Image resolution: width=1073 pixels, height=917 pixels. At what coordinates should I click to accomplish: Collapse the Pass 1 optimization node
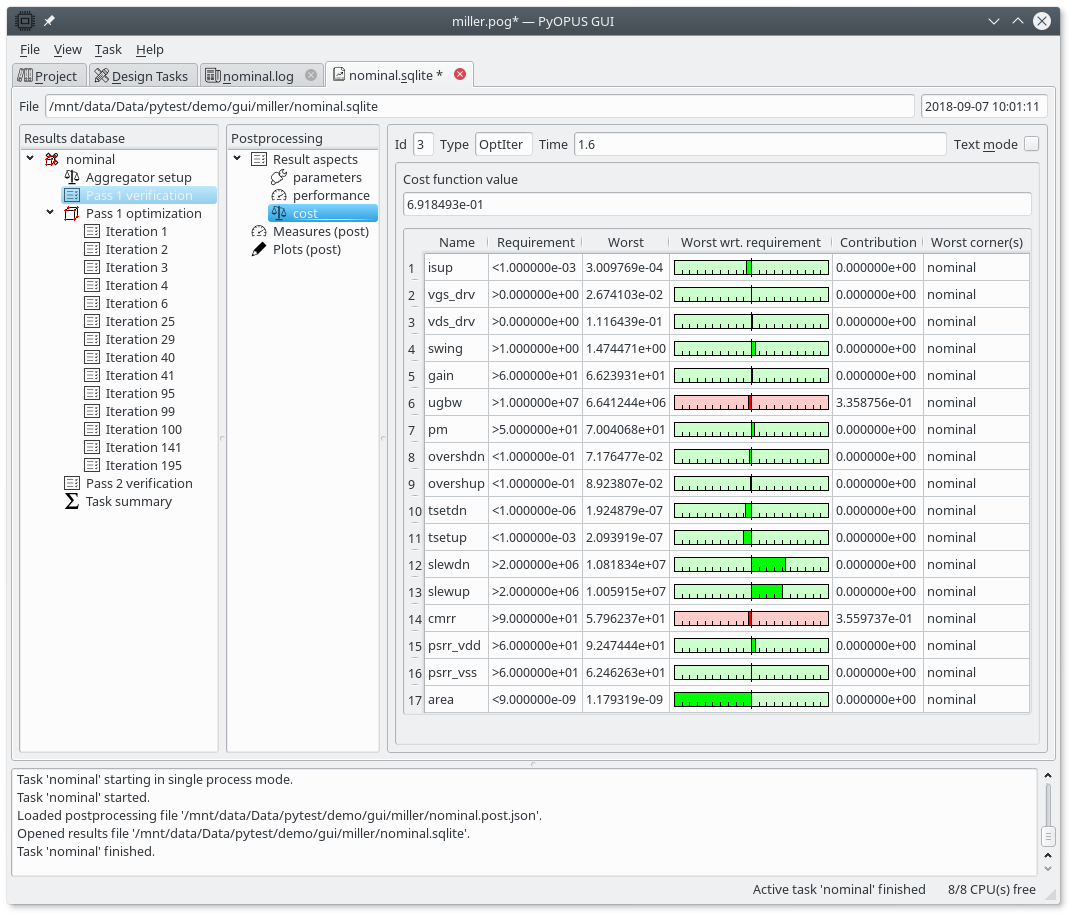(51, 213)
